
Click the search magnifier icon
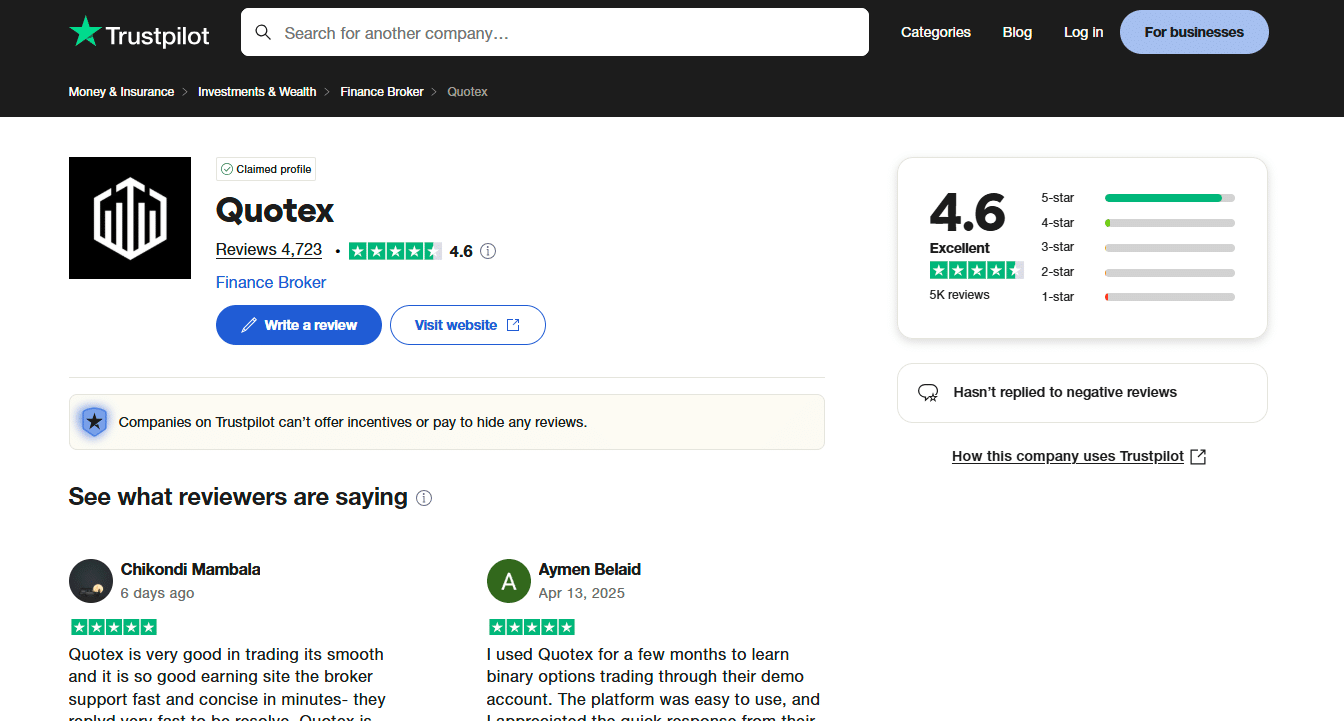[263, 33]
